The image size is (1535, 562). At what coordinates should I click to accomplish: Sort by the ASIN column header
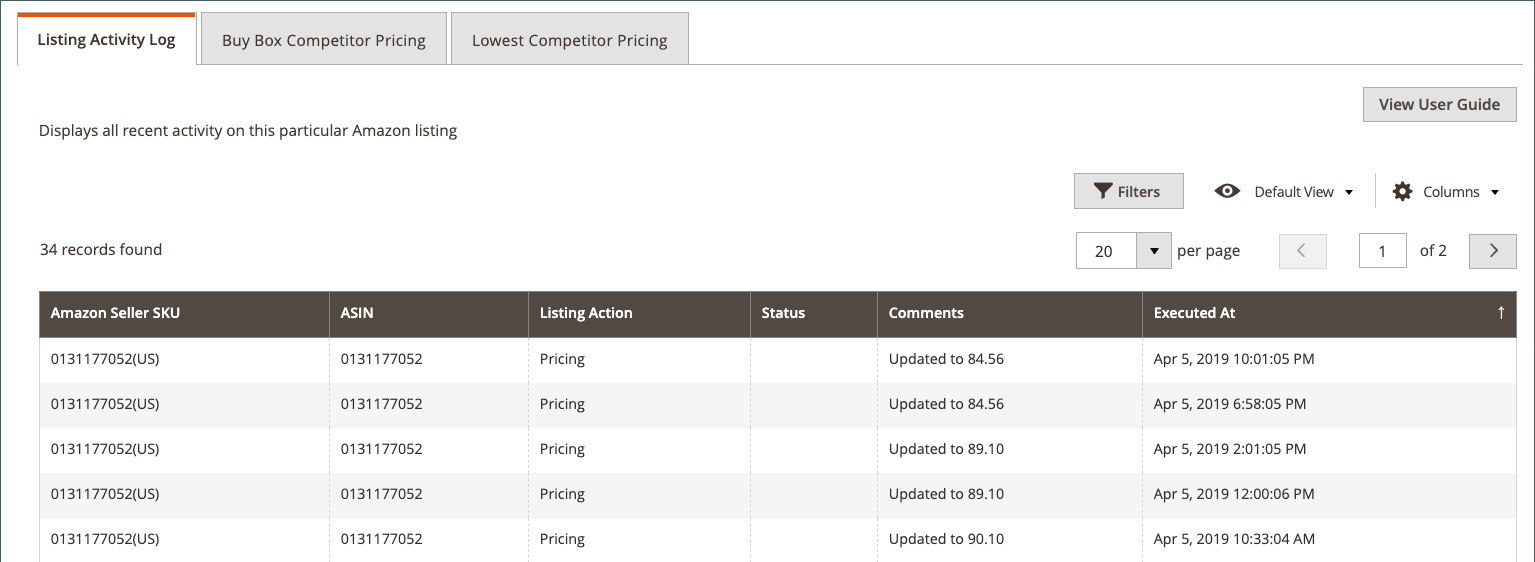357,313
